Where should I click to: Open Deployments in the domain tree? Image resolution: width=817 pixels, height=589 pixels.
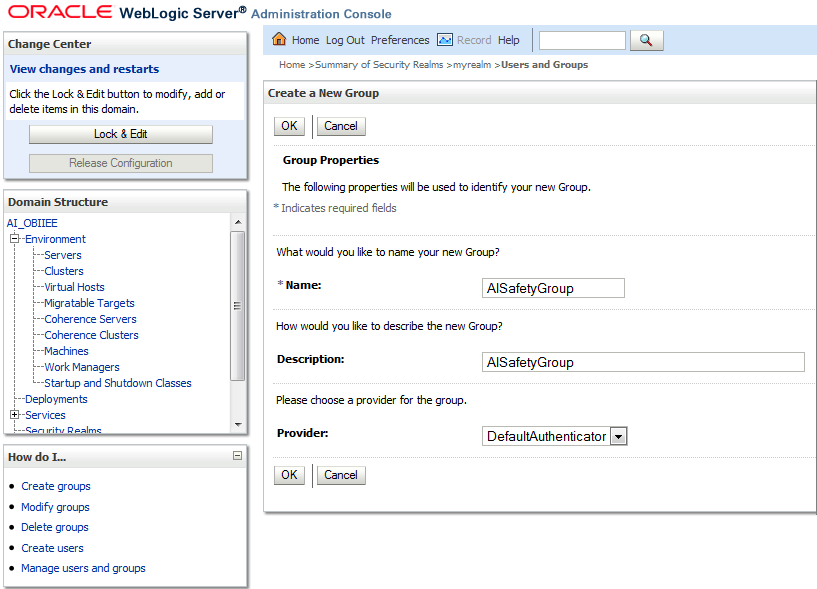(56, 399)
